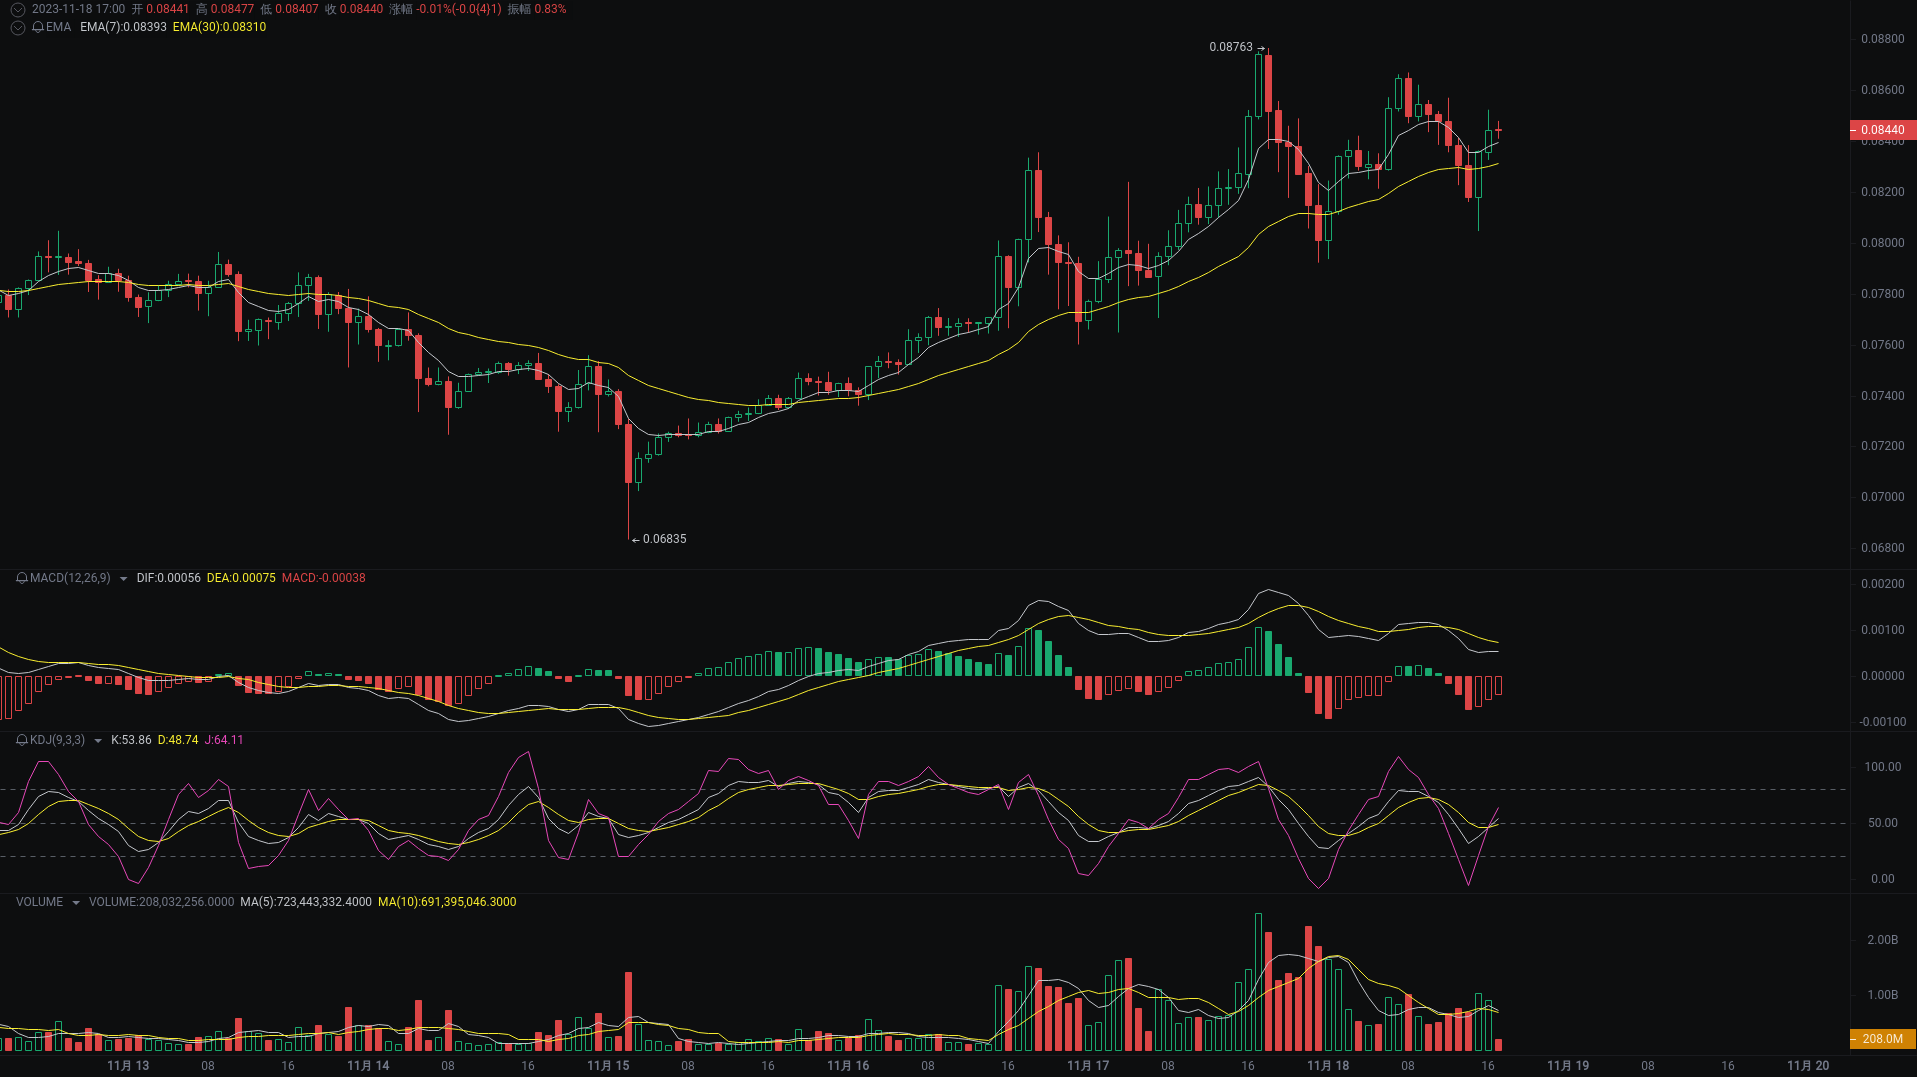Click the EMA alert bell icon
Viewport: 1917px width, 1077px height.
coord(38,27)
